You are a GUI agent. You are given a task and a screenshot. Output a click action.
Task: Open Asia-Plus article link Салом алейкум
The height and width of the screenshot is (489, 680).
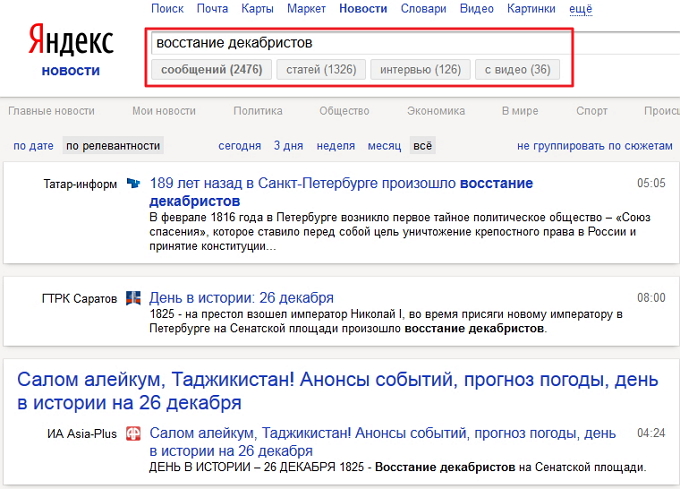[x=382, y=442]
